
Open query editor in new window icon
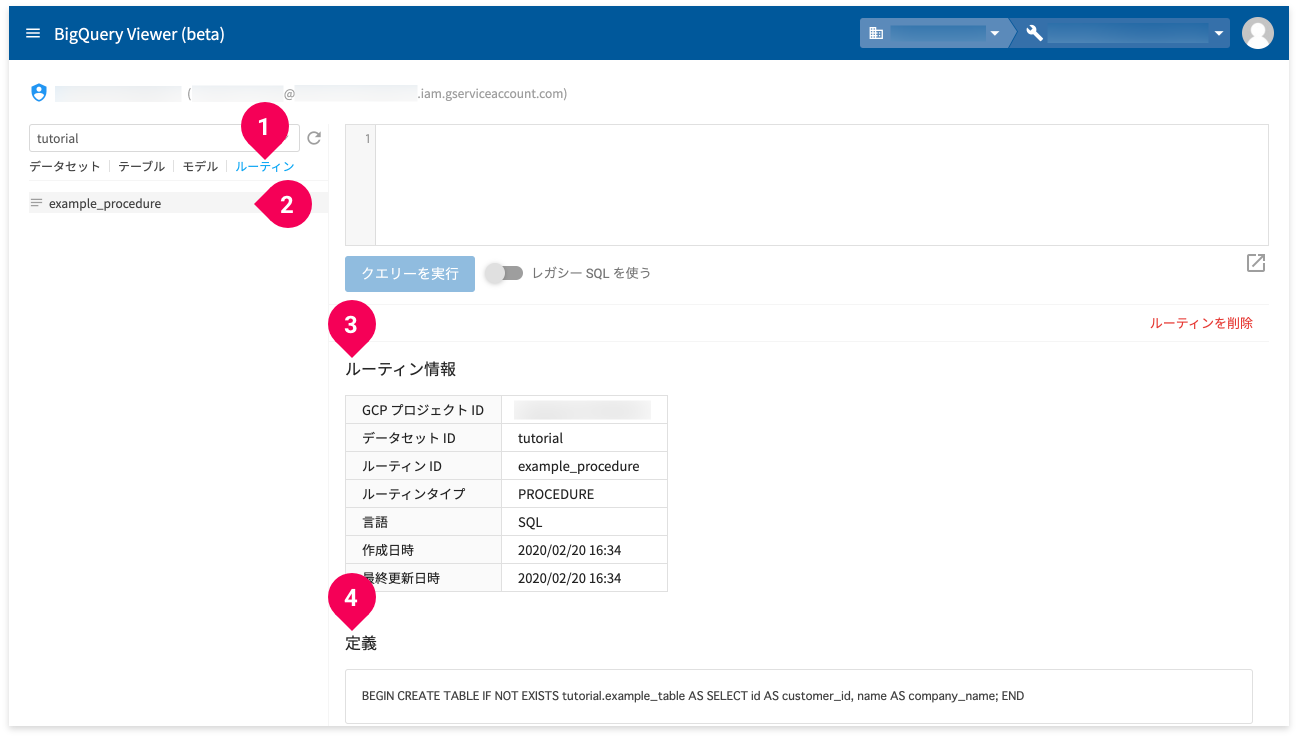(1256, 263)
